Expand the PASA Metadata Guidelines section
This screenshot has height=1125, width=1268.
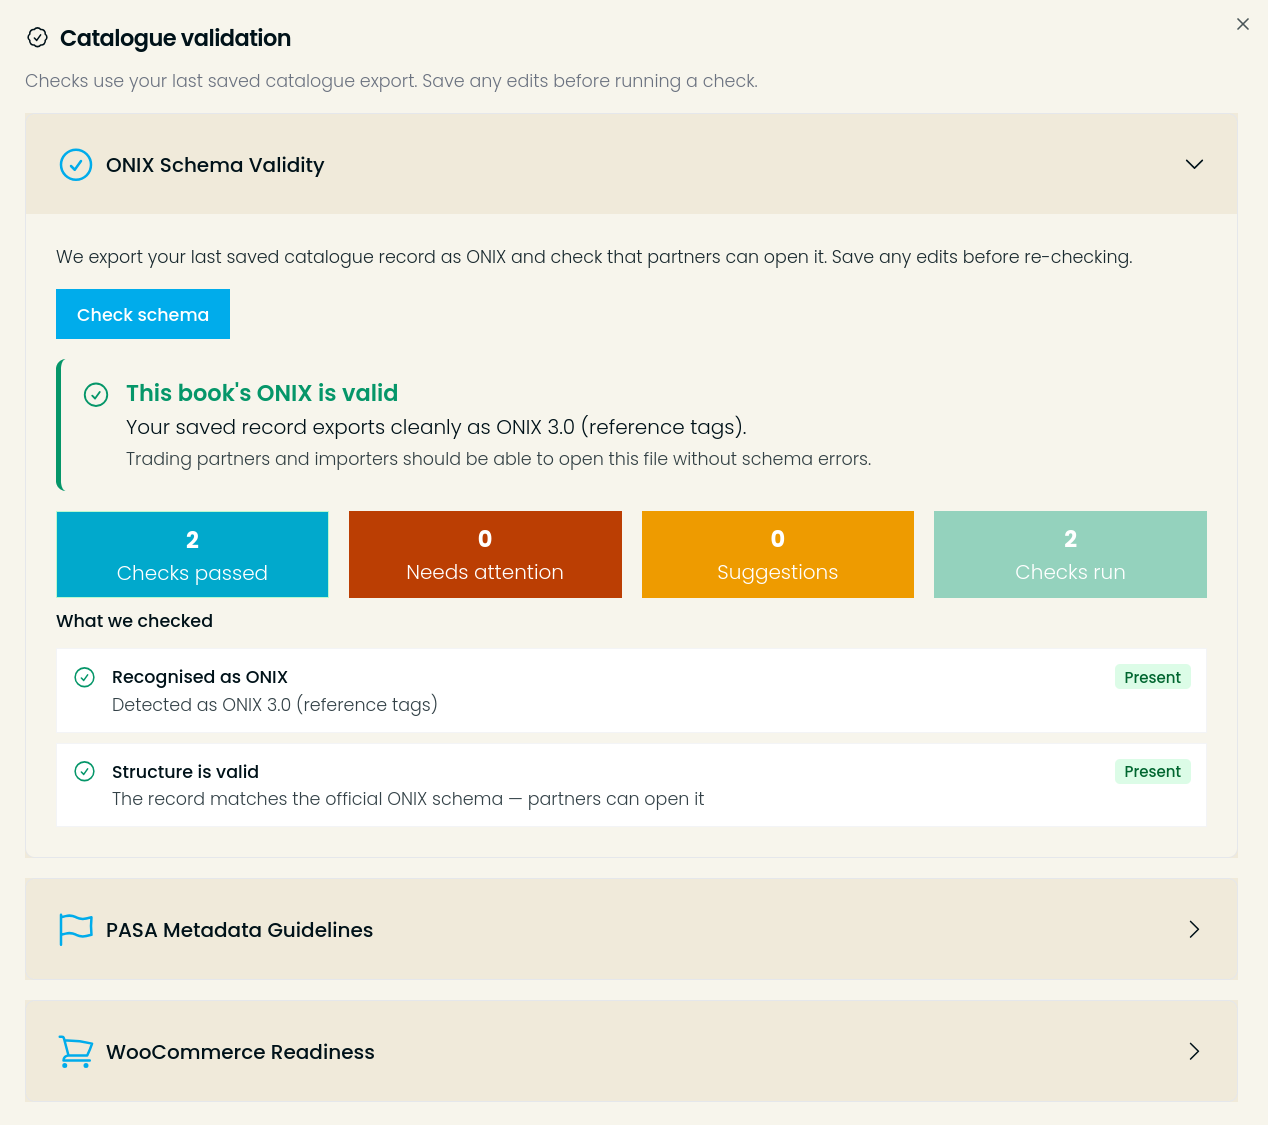point(1194,929)
